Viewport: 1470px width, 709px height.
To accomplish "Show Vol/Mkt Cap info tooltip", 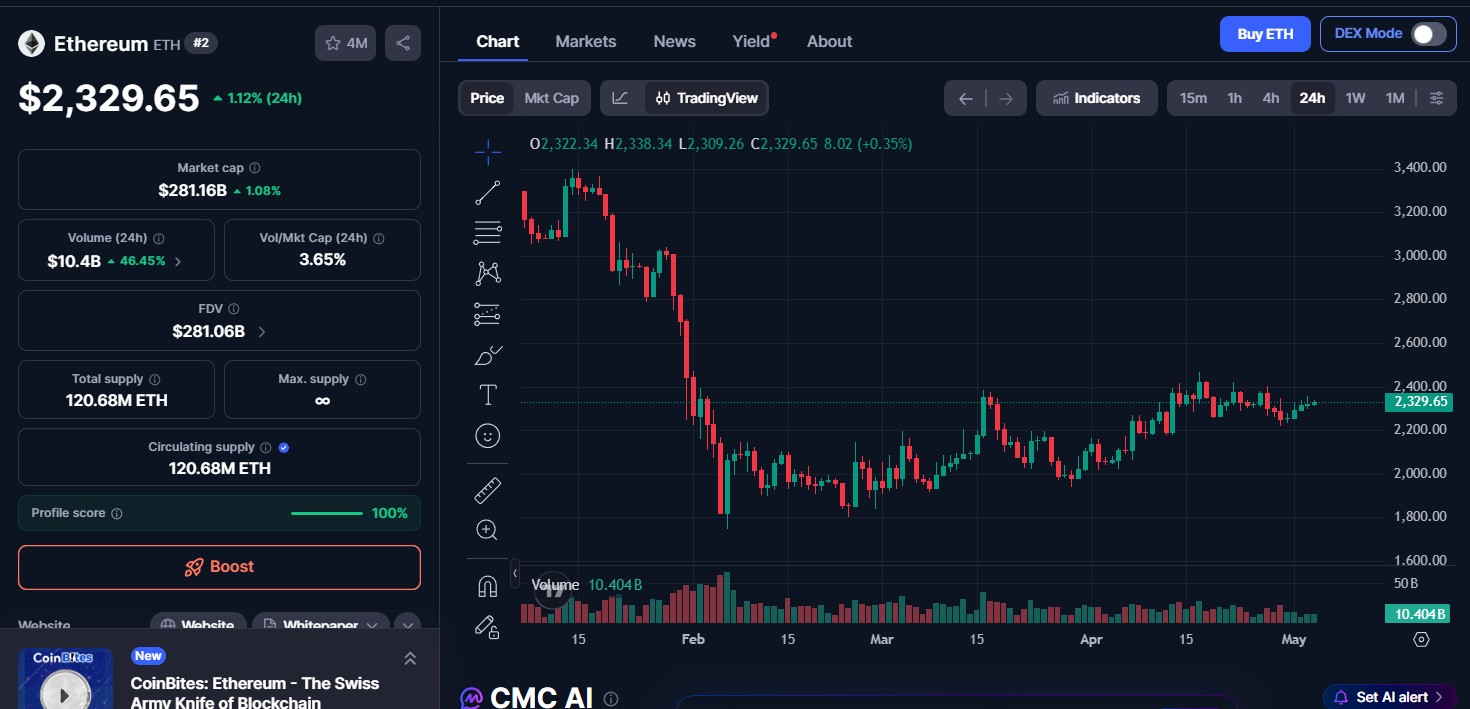I will pyautogui.click(x=379, y=238).
